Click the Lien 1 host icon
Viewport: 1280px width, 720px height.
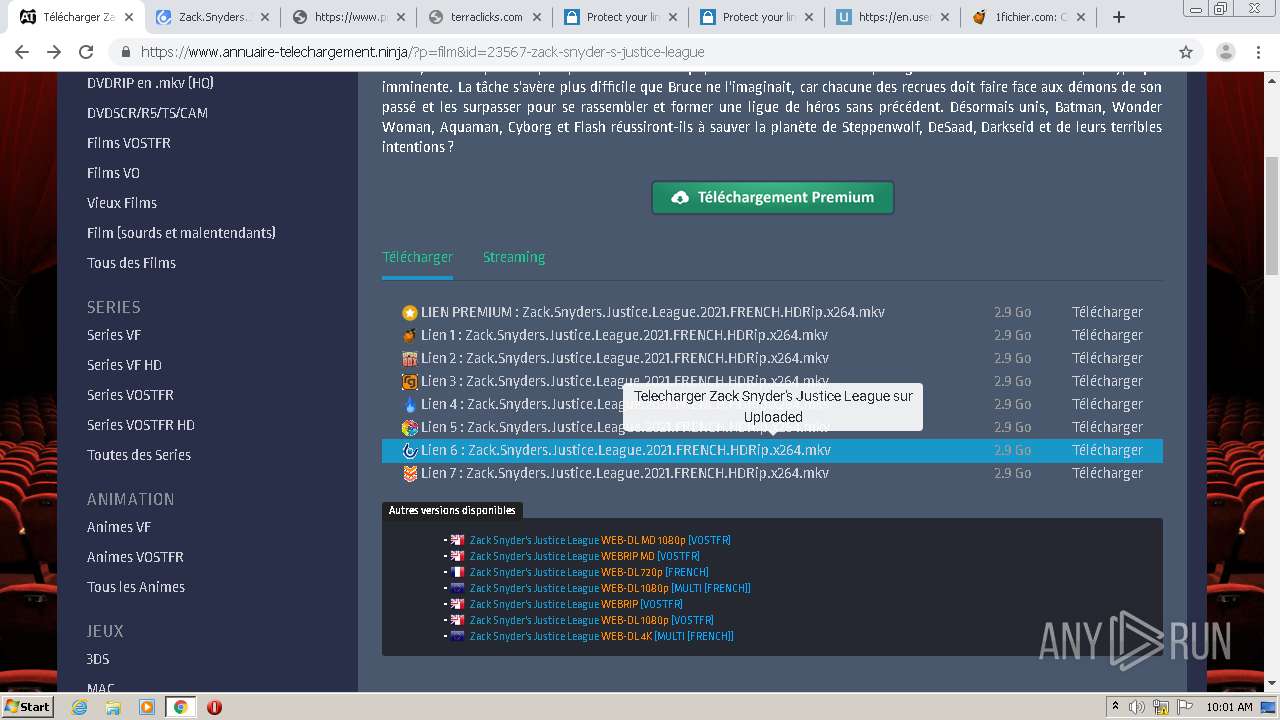tap(410, 336)
